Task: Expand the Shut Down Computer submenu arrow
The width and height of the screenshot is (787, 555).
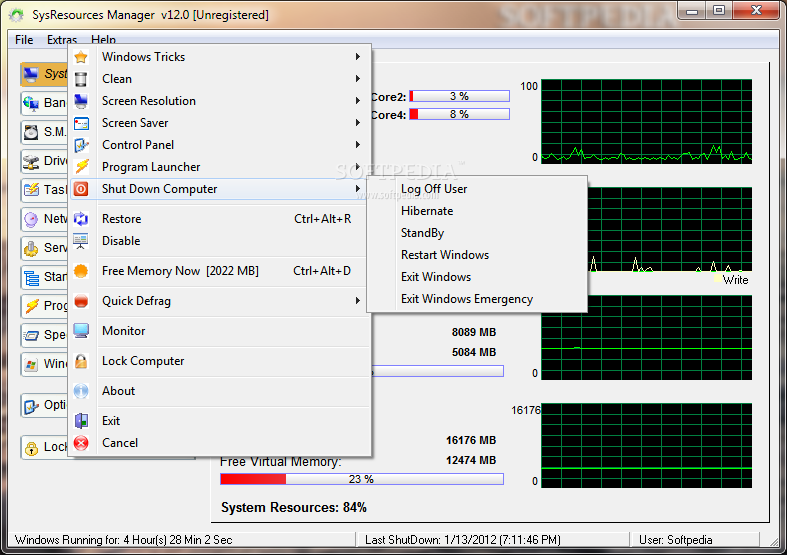Action: pos(357,189)
